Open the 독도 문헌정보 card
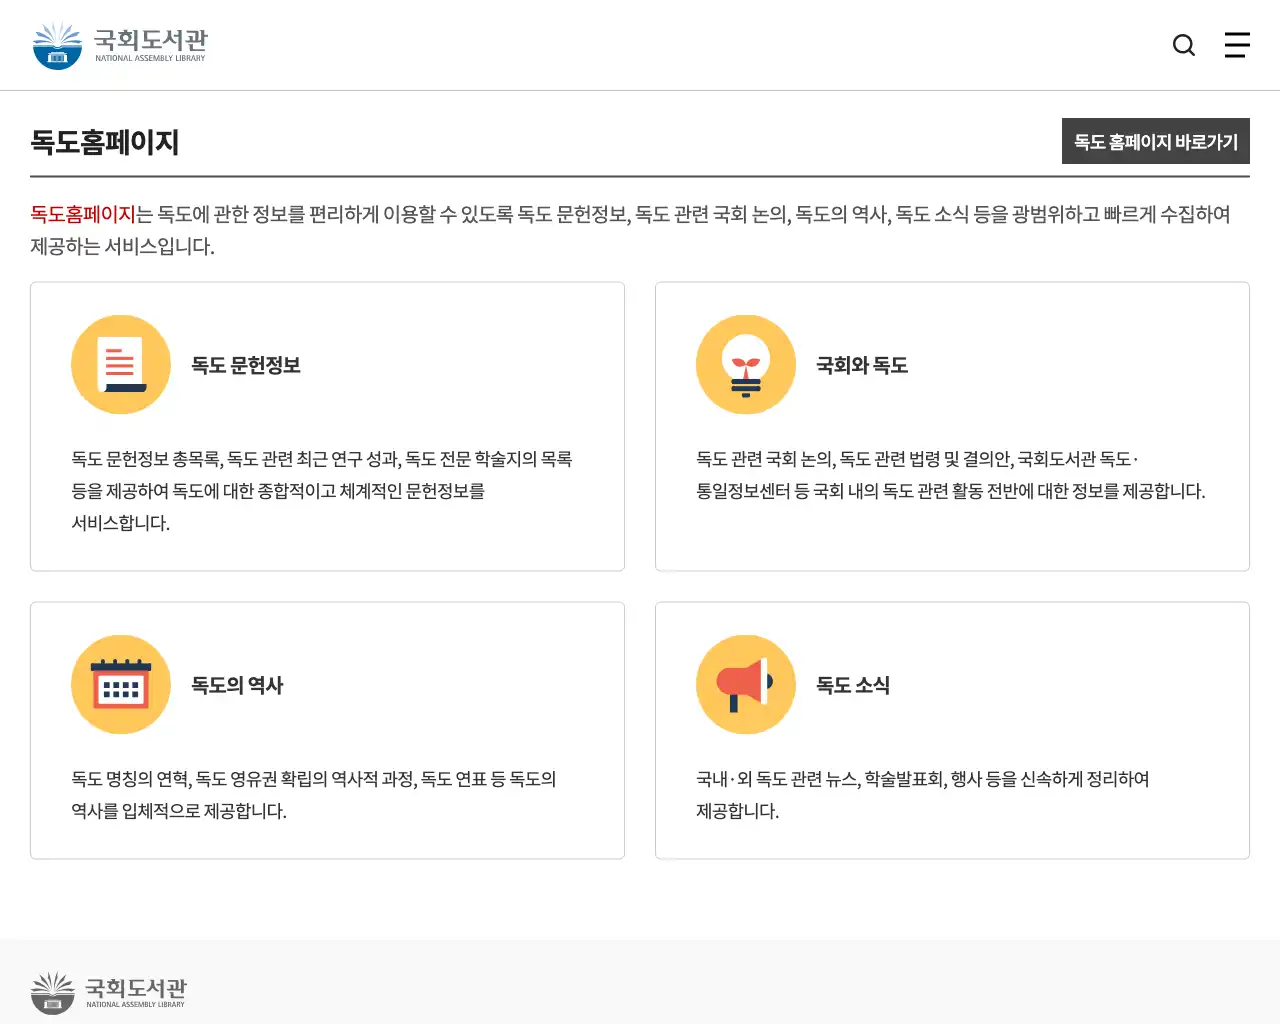The height and width of the screenshot is (1024, 1280). [328, 426]
